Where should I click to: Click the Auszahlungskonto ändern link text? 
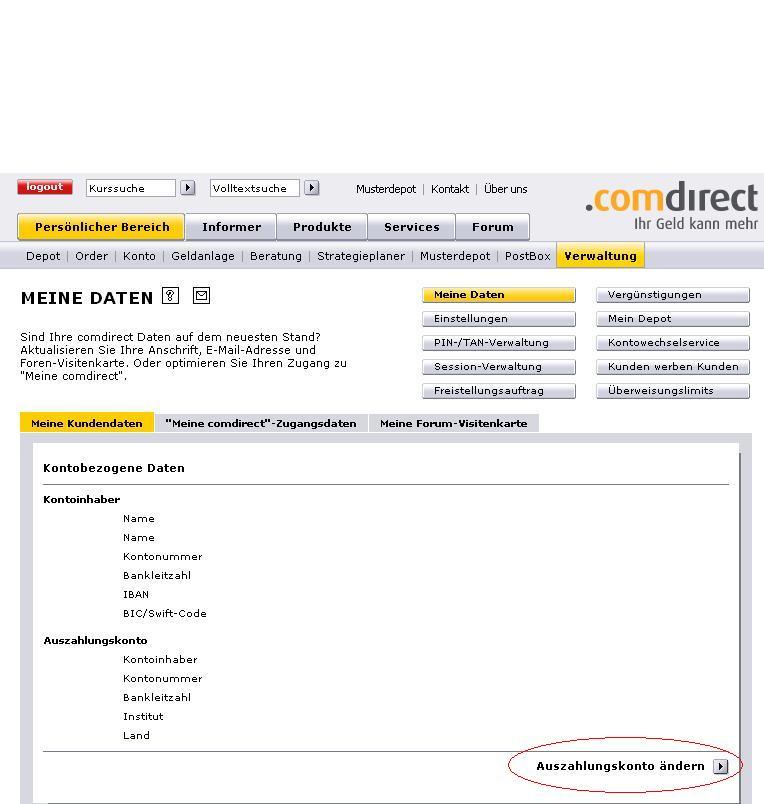[620, 766]
